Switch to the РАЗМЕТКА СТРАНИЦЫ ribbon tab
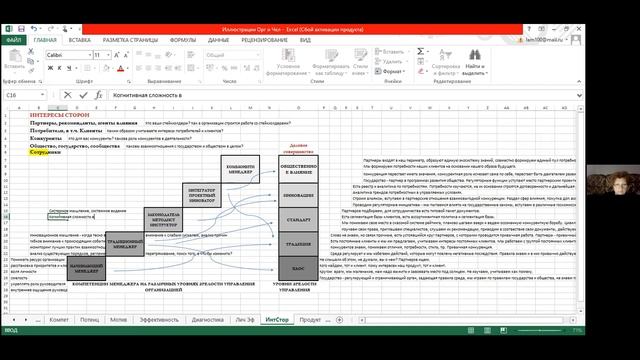 click(x=130, y=40)
